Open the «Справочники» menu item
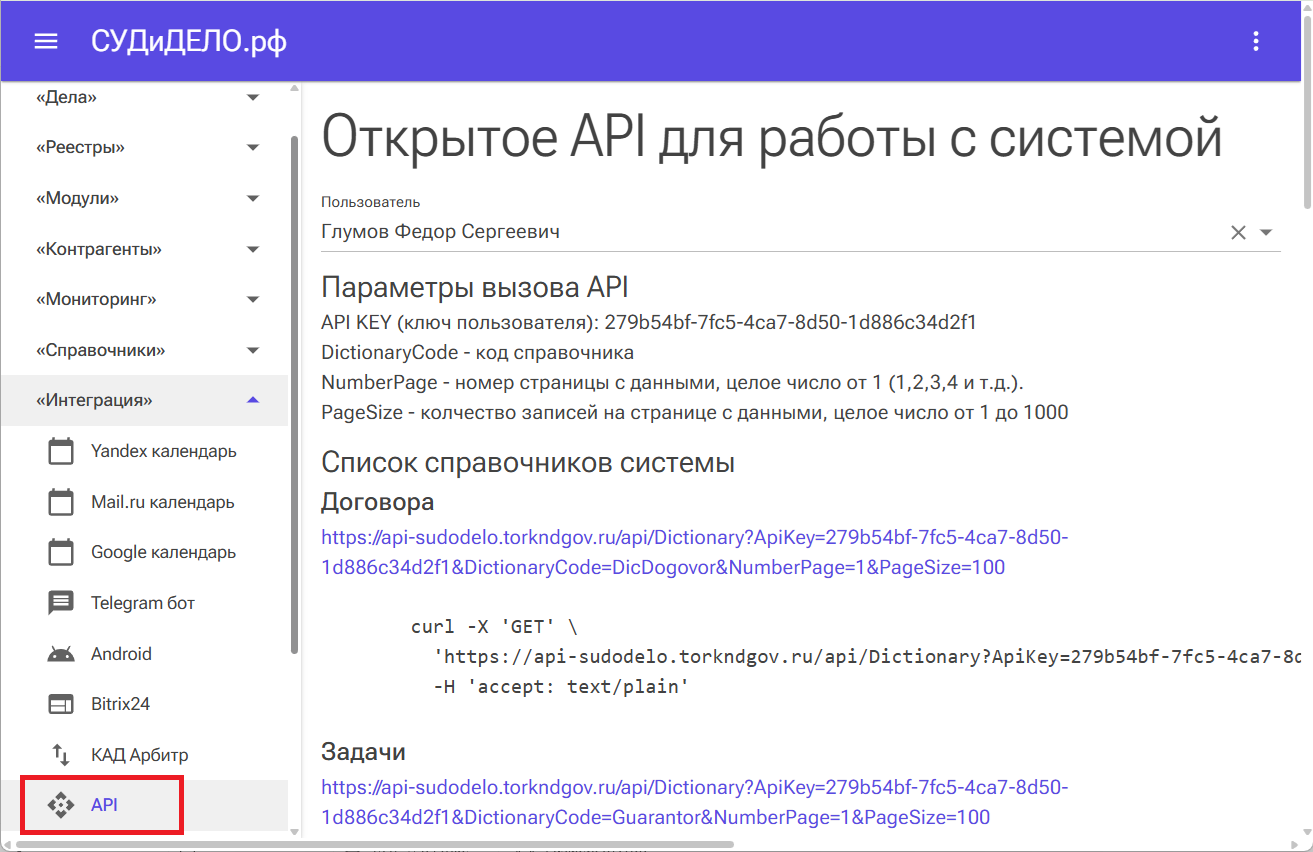The image size is (1313, 852). (100, 350)
